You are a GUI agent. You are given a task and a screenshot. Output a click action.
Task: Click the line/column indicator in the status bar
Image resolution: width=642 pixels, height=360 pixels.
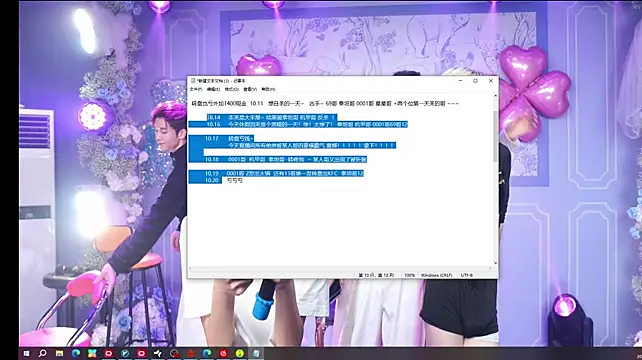coord(376,275)
